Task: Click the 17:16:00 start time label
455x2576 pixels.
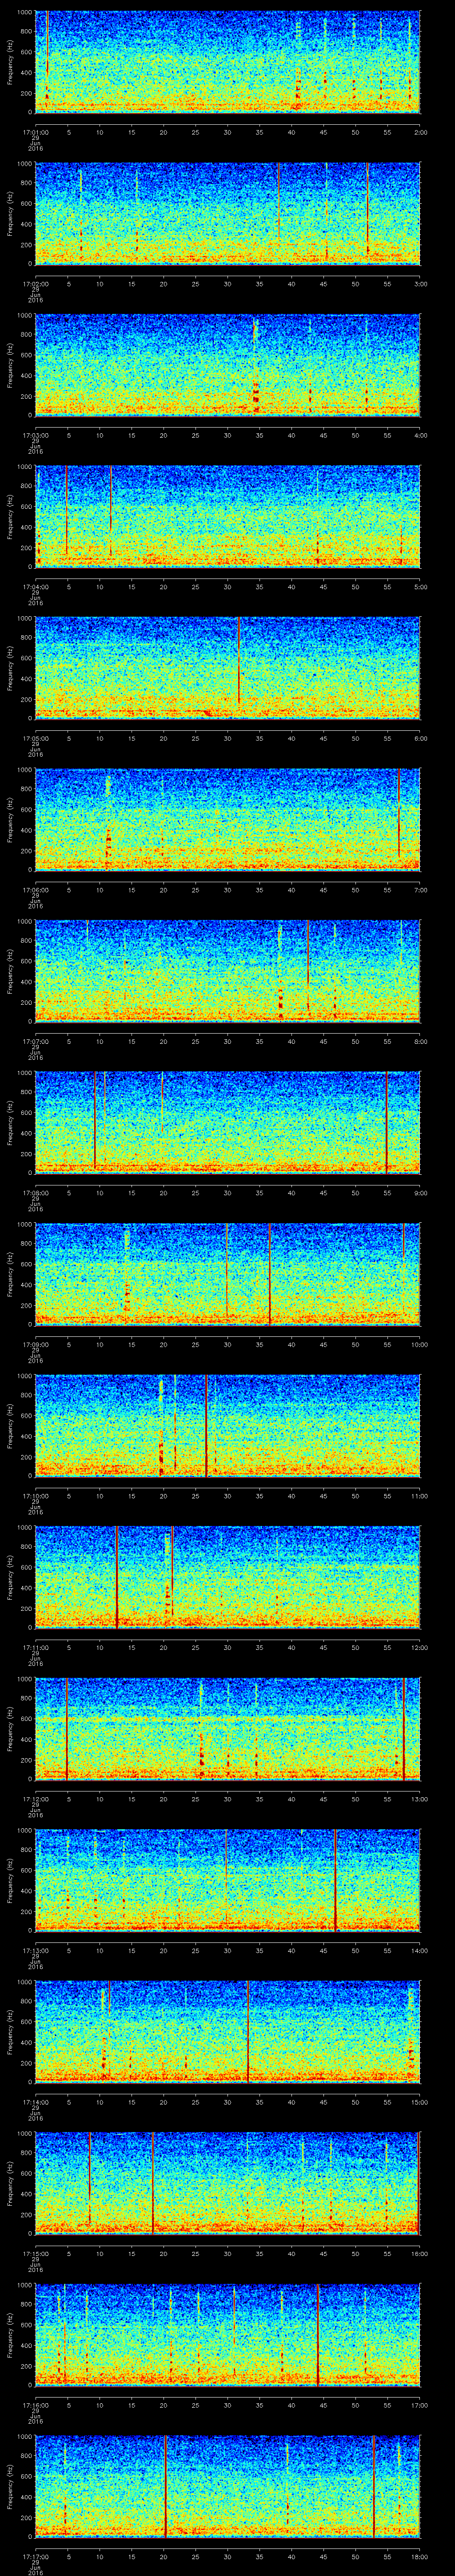Action: pos(35,2405)
